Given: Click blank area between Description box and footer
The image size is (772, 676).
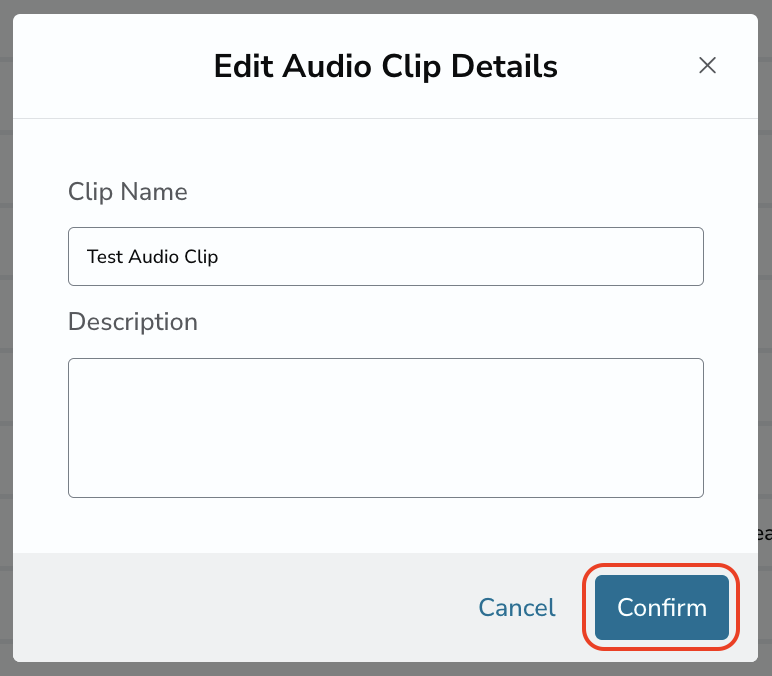Looking at the screenshot, I should [386, 525].
